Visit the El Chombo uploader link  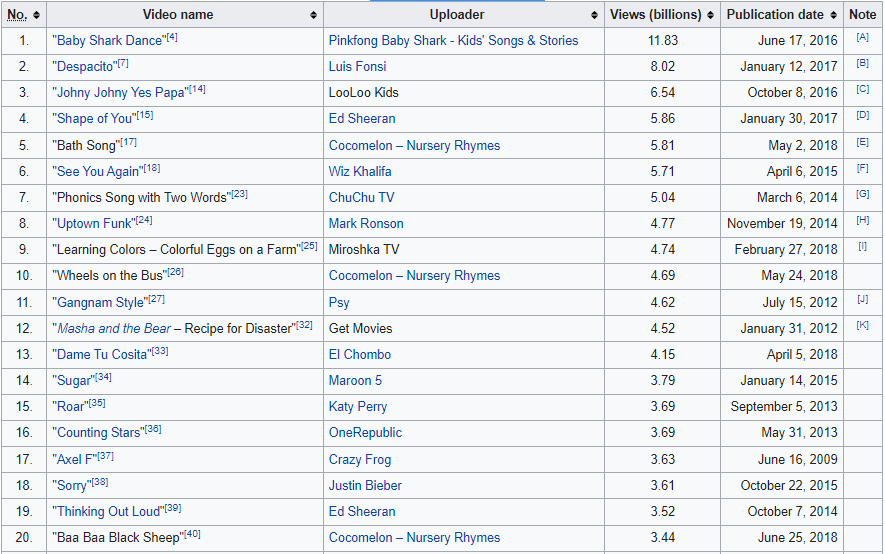[x=360, y=354]
